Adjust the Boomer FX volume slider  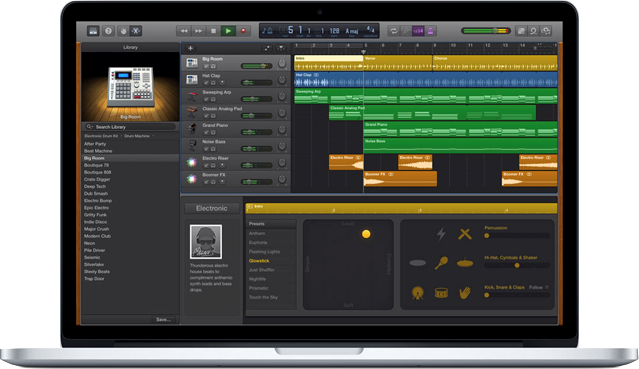point(257,182)
